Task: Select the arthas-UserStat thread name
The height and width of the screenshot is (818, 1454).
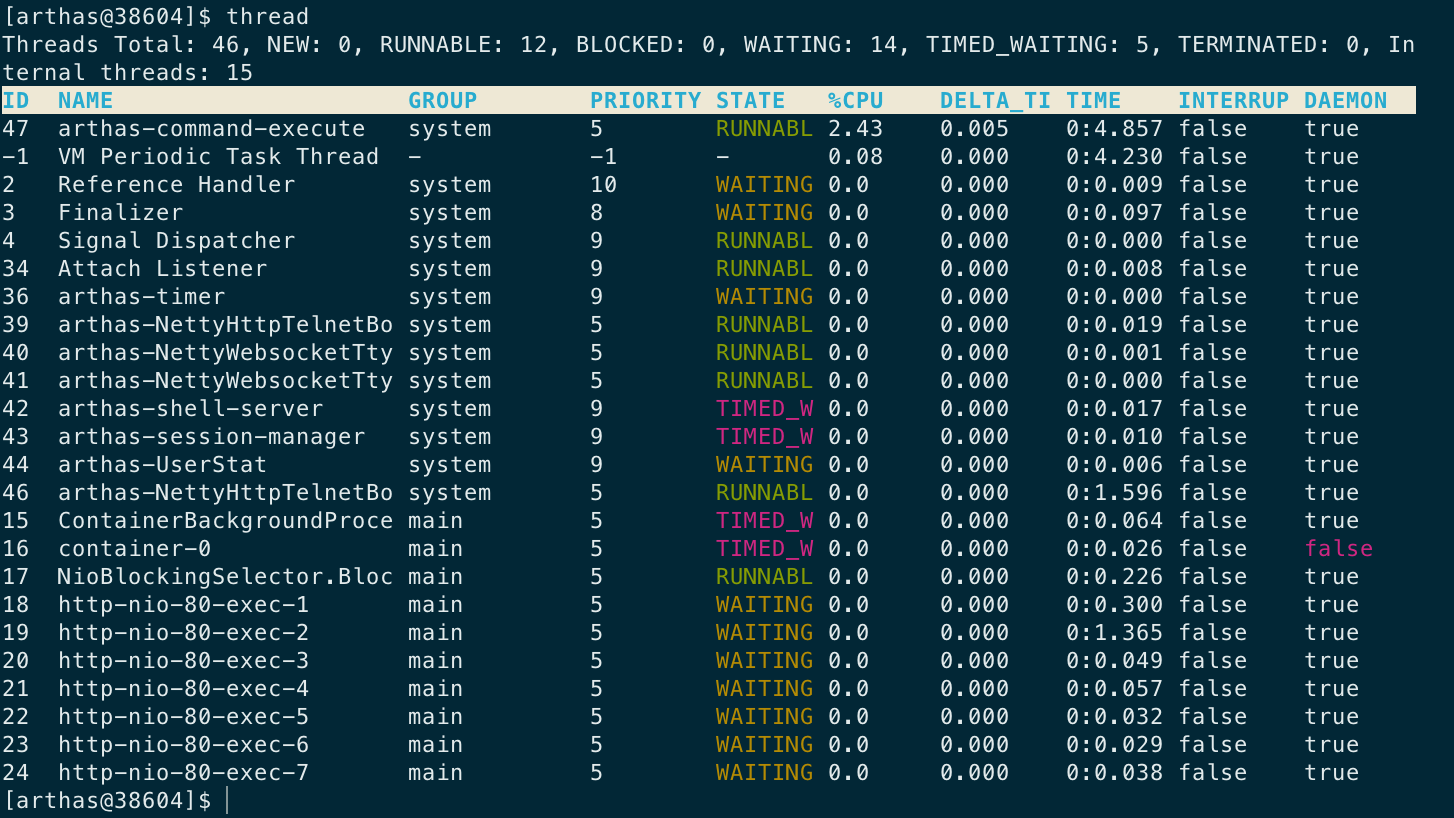Action: (x=163, y=465)
